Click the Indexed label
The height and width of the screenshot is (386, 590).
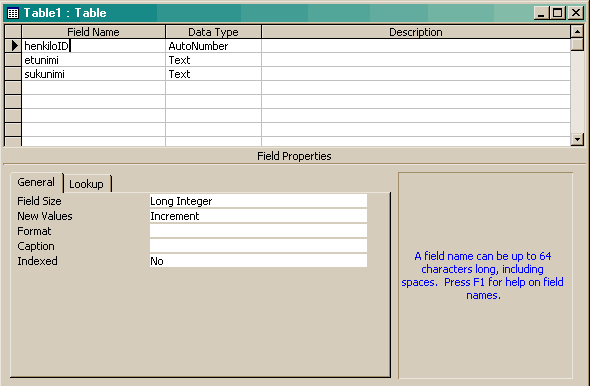37,261
